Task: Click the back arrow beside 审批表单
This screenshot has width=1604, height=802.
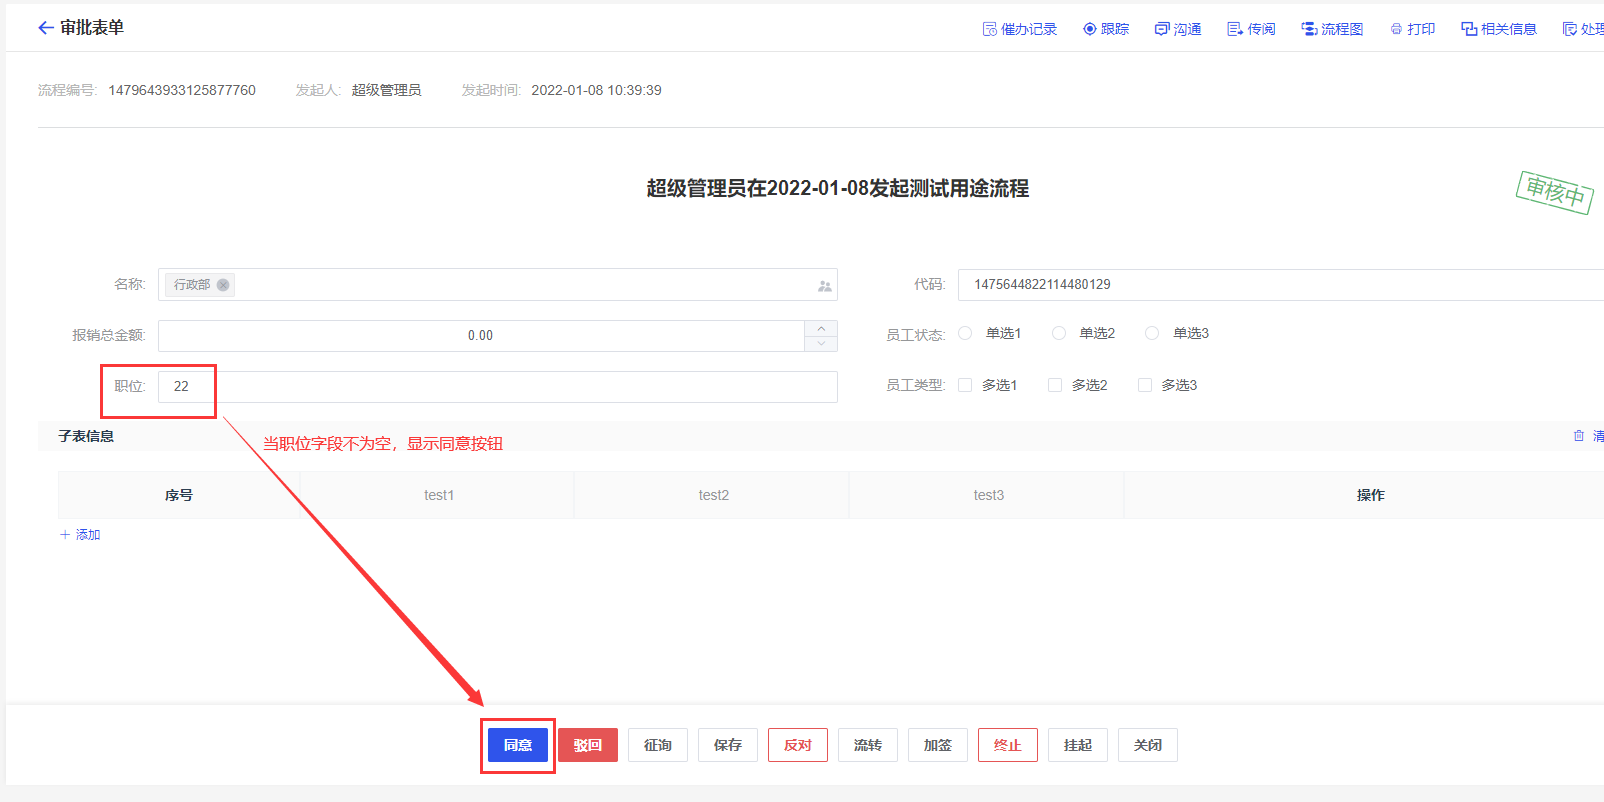Action: click(x=45, y=28)
